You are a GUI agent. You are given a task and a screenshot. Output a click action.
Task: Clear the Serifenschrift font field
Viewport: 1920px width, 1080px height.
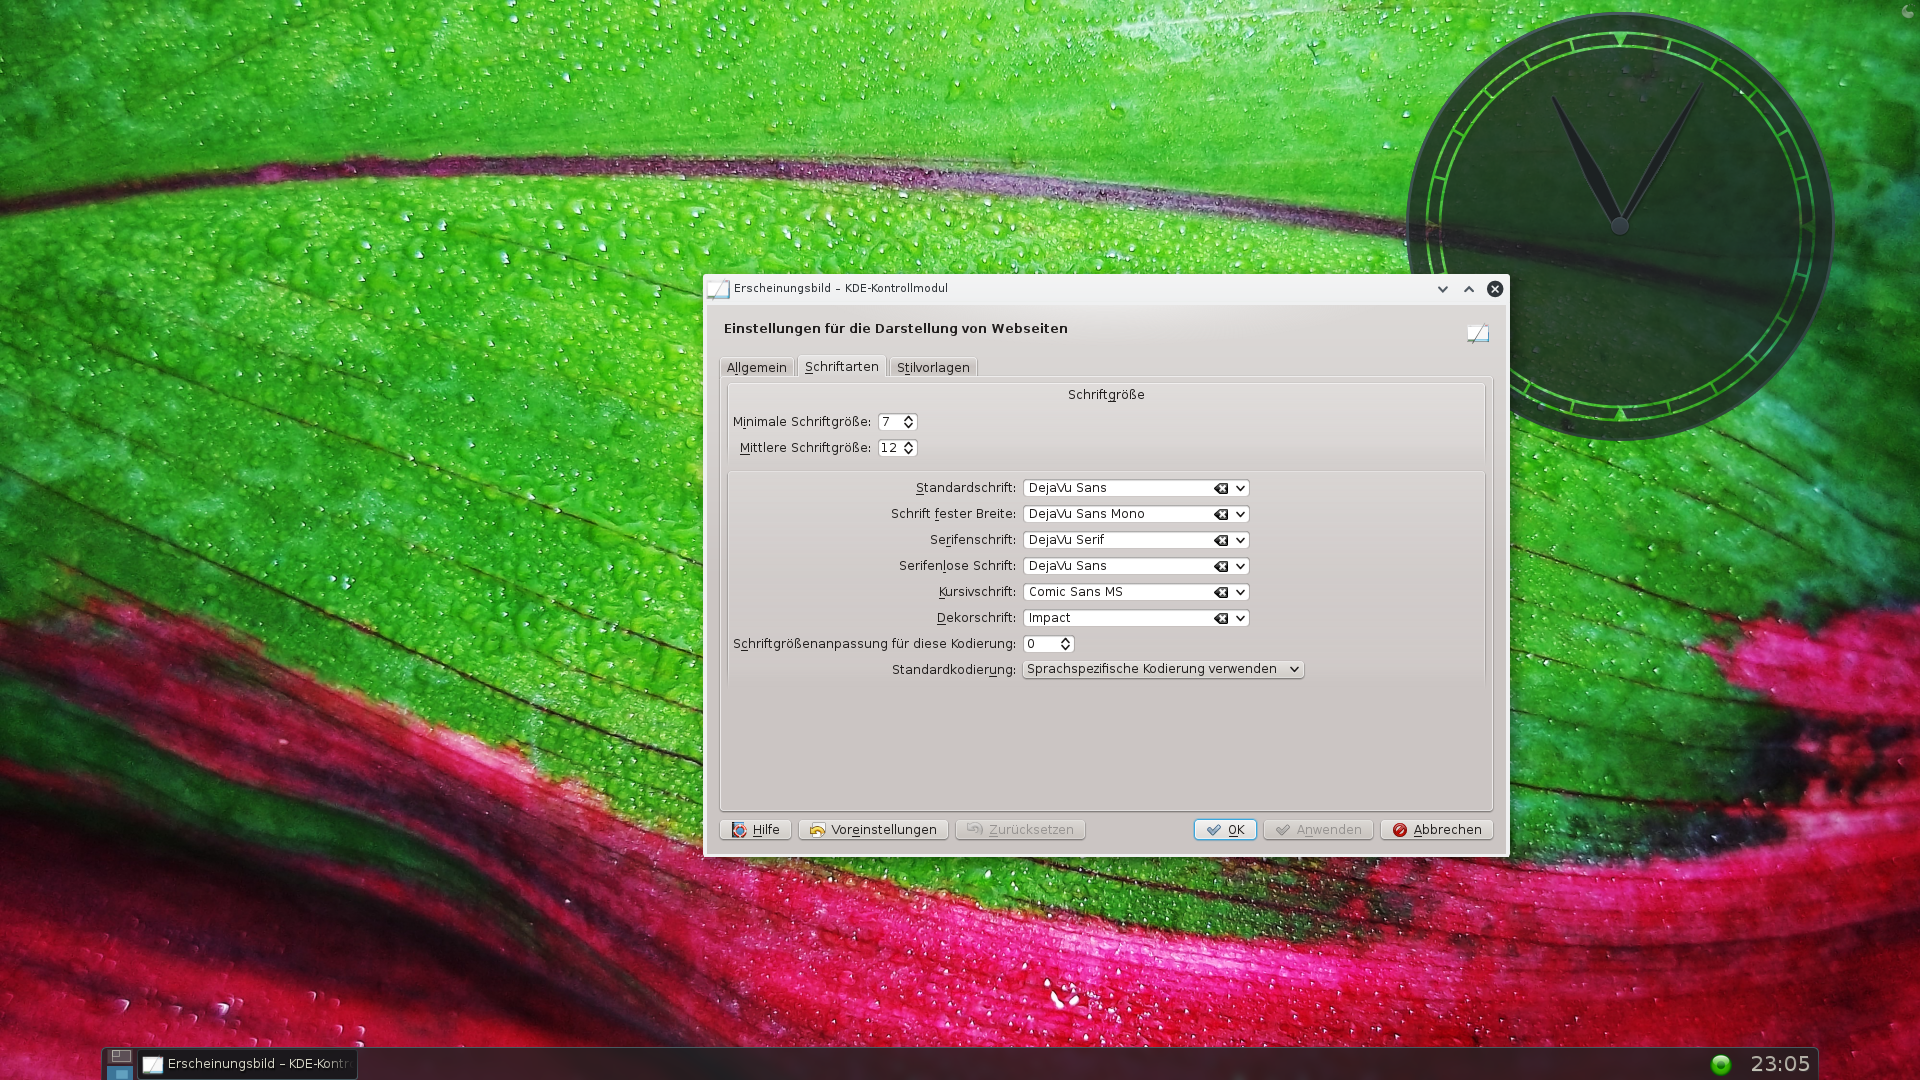pyautogui.click(x=1221, y=540)
